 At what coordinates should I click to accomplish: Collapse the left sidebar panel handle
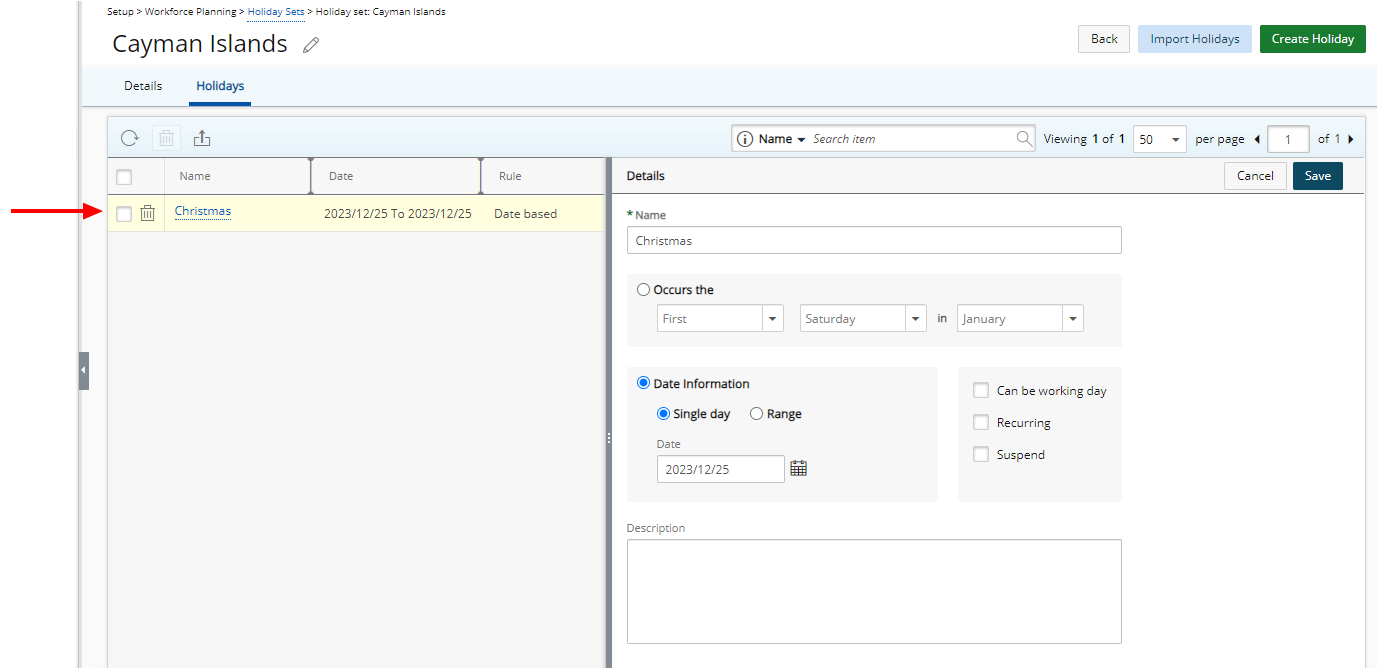click(x=84, y=370)
